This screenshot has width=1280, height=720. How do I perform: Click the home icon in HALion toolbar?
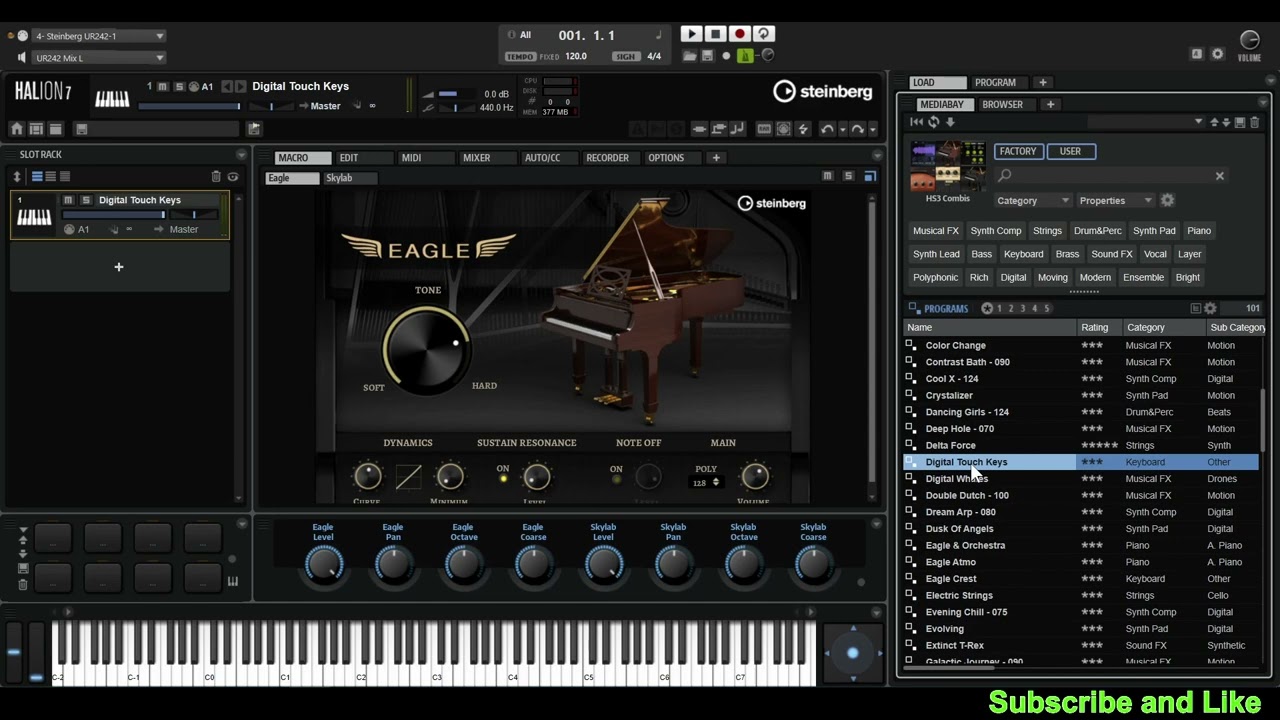pos(17,129)
